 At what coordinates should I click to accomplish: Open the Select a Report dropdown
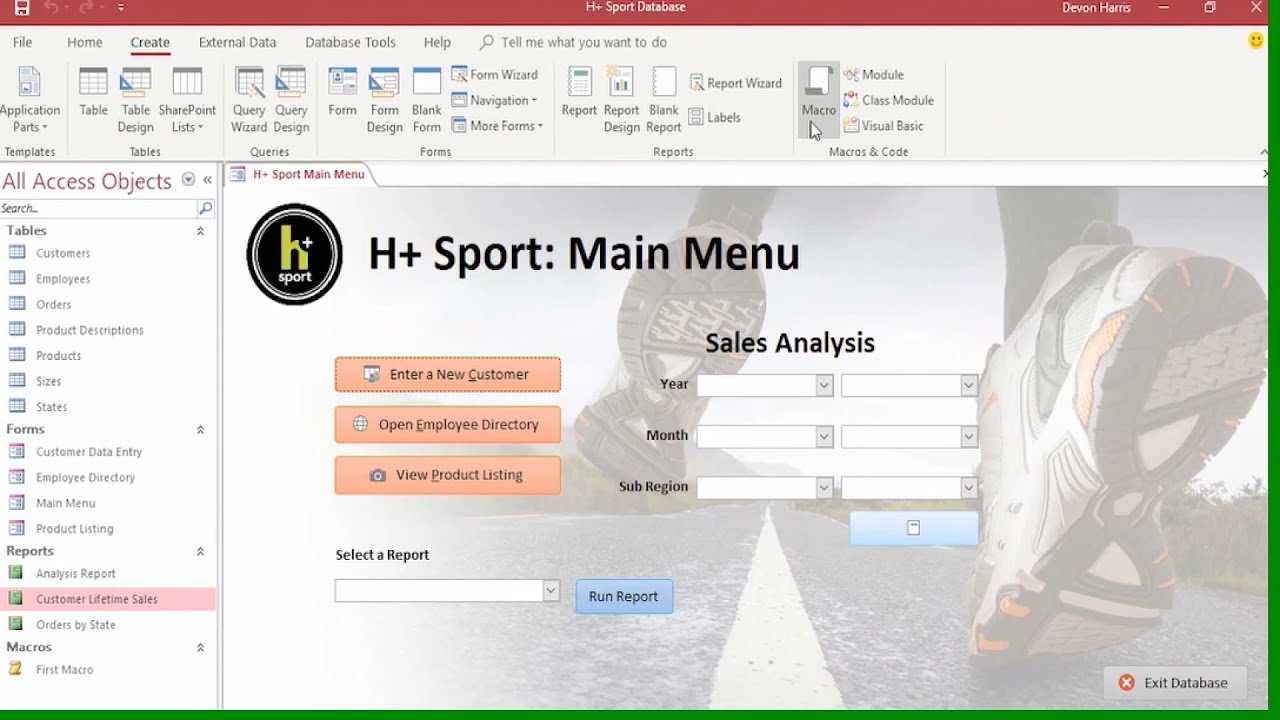pyautogui.click(x=550, y=591)
